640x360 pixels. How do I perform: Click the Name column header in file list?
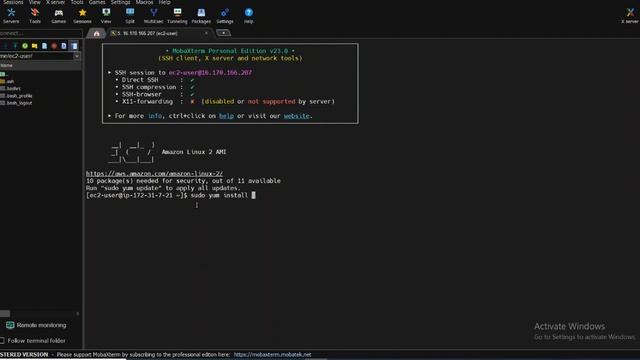point(41,65)
